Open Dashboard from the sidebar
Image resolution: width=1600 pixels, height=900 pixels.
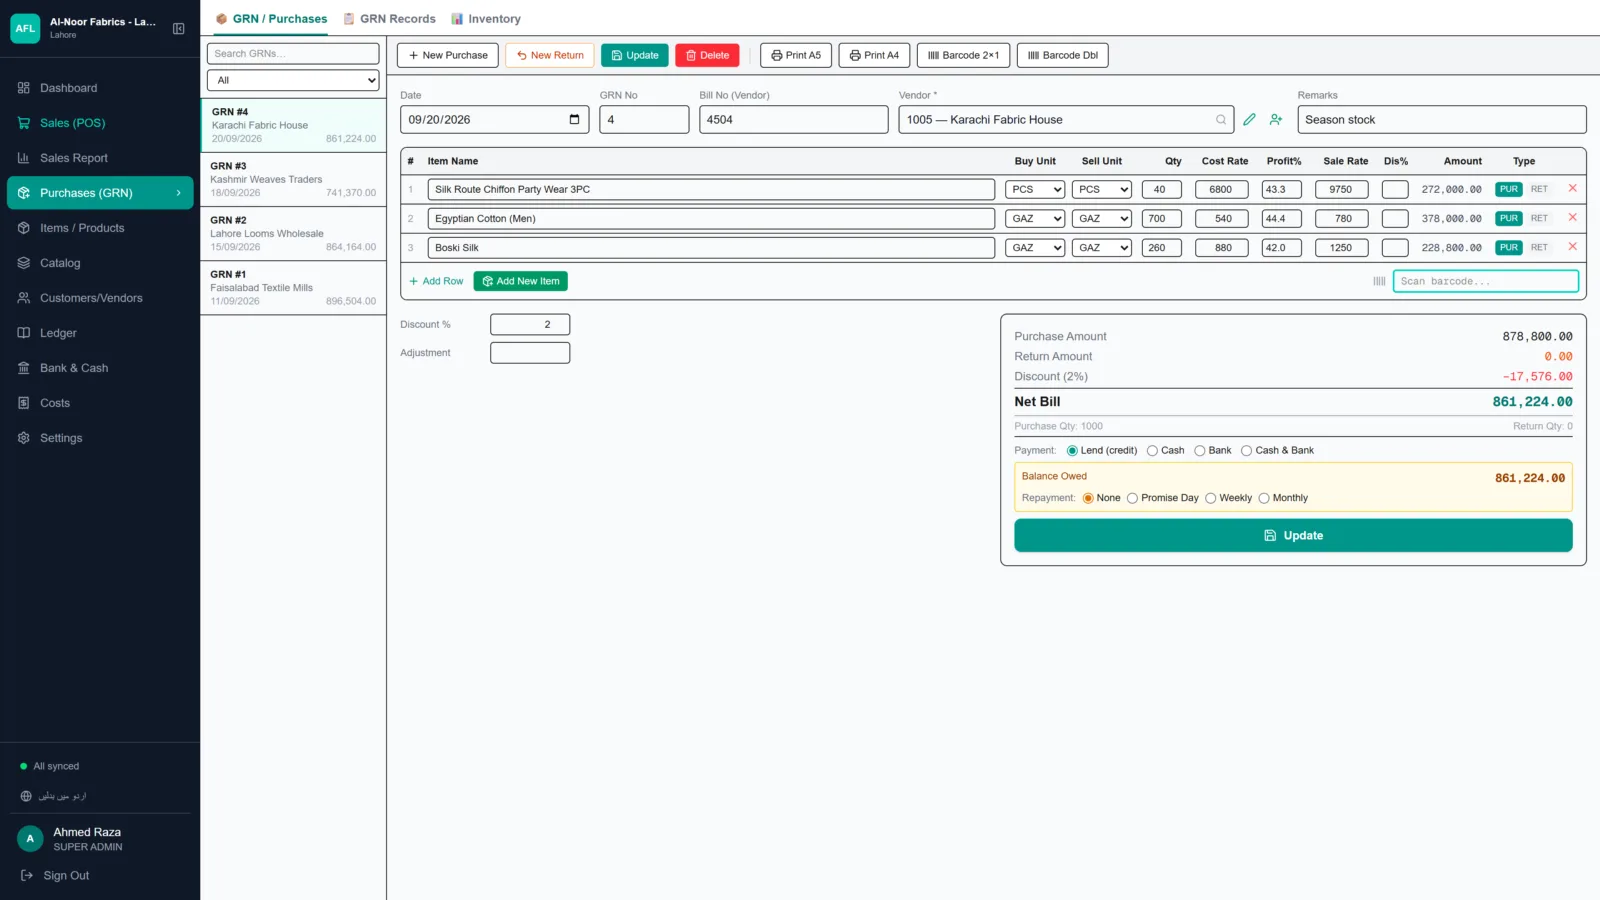pos(100,88)
